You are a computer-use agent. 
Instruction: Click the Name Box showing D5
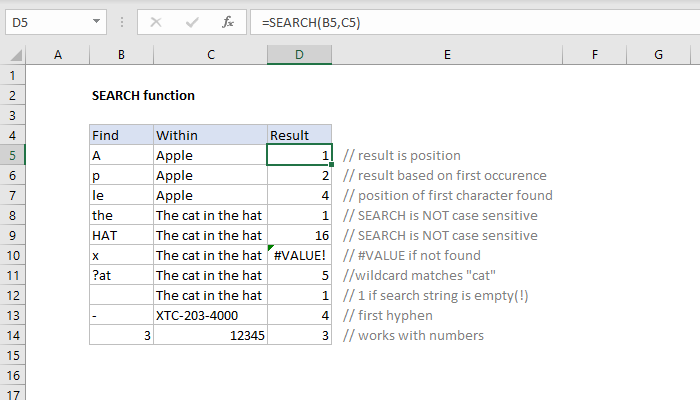click(56, 22)
